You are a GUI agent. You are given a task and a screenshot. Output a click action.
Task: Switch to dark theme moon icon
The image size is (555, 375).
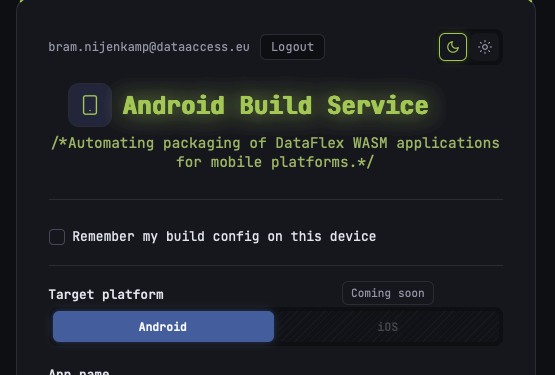(453, 47)
